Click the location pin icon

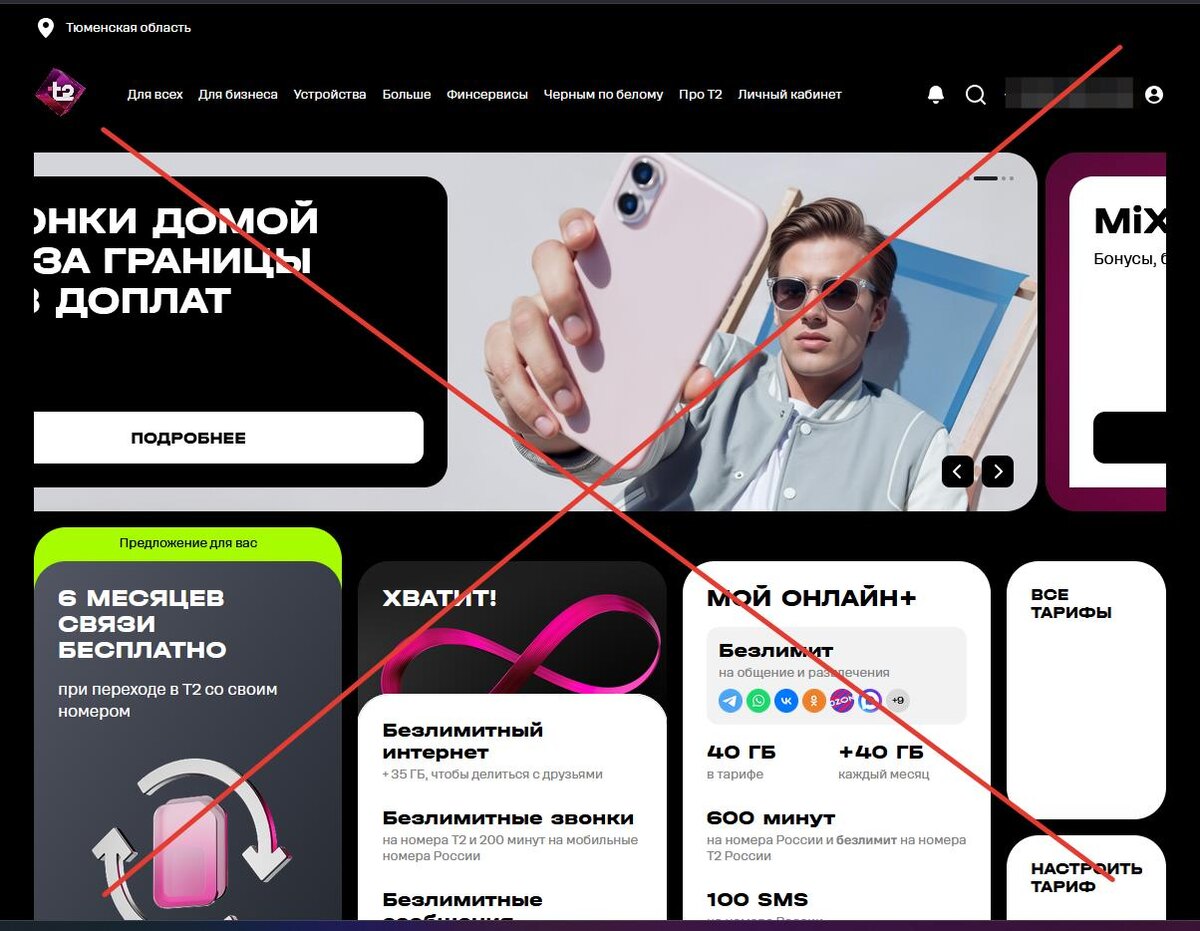pos(45,28)
